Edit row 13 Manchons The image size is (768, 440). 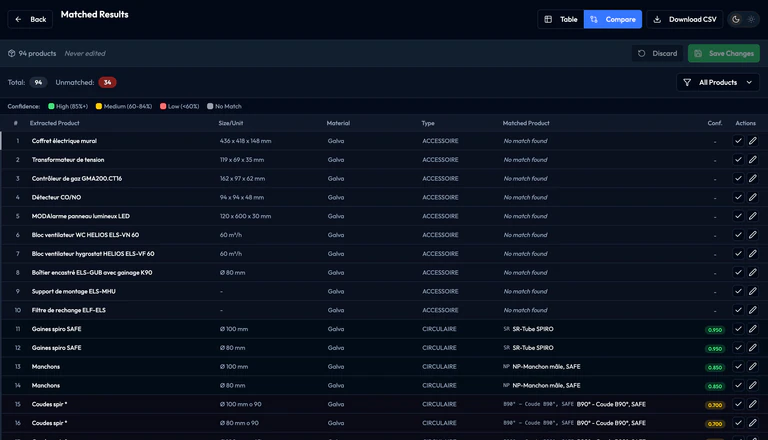point(753,367)
